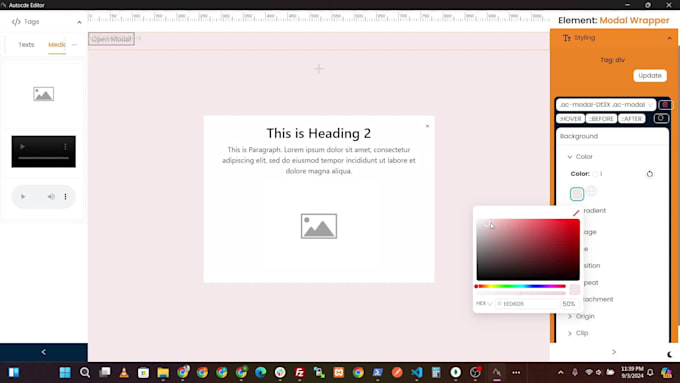Open more tabs ellipsis menu

click(75, 44)
